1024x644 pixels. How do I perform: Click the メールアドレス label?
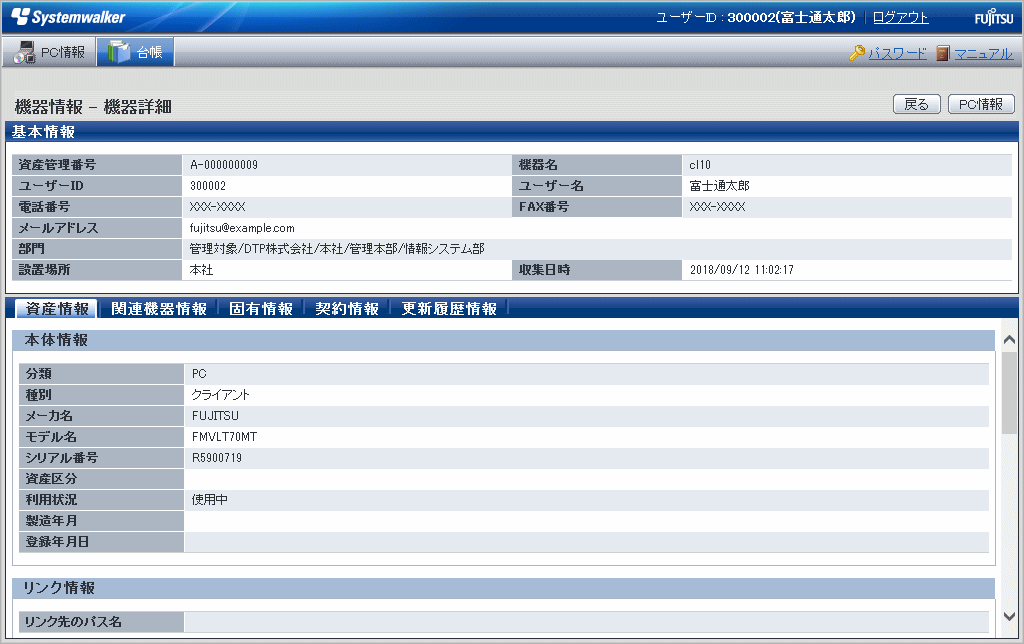[x=58, y=228]
